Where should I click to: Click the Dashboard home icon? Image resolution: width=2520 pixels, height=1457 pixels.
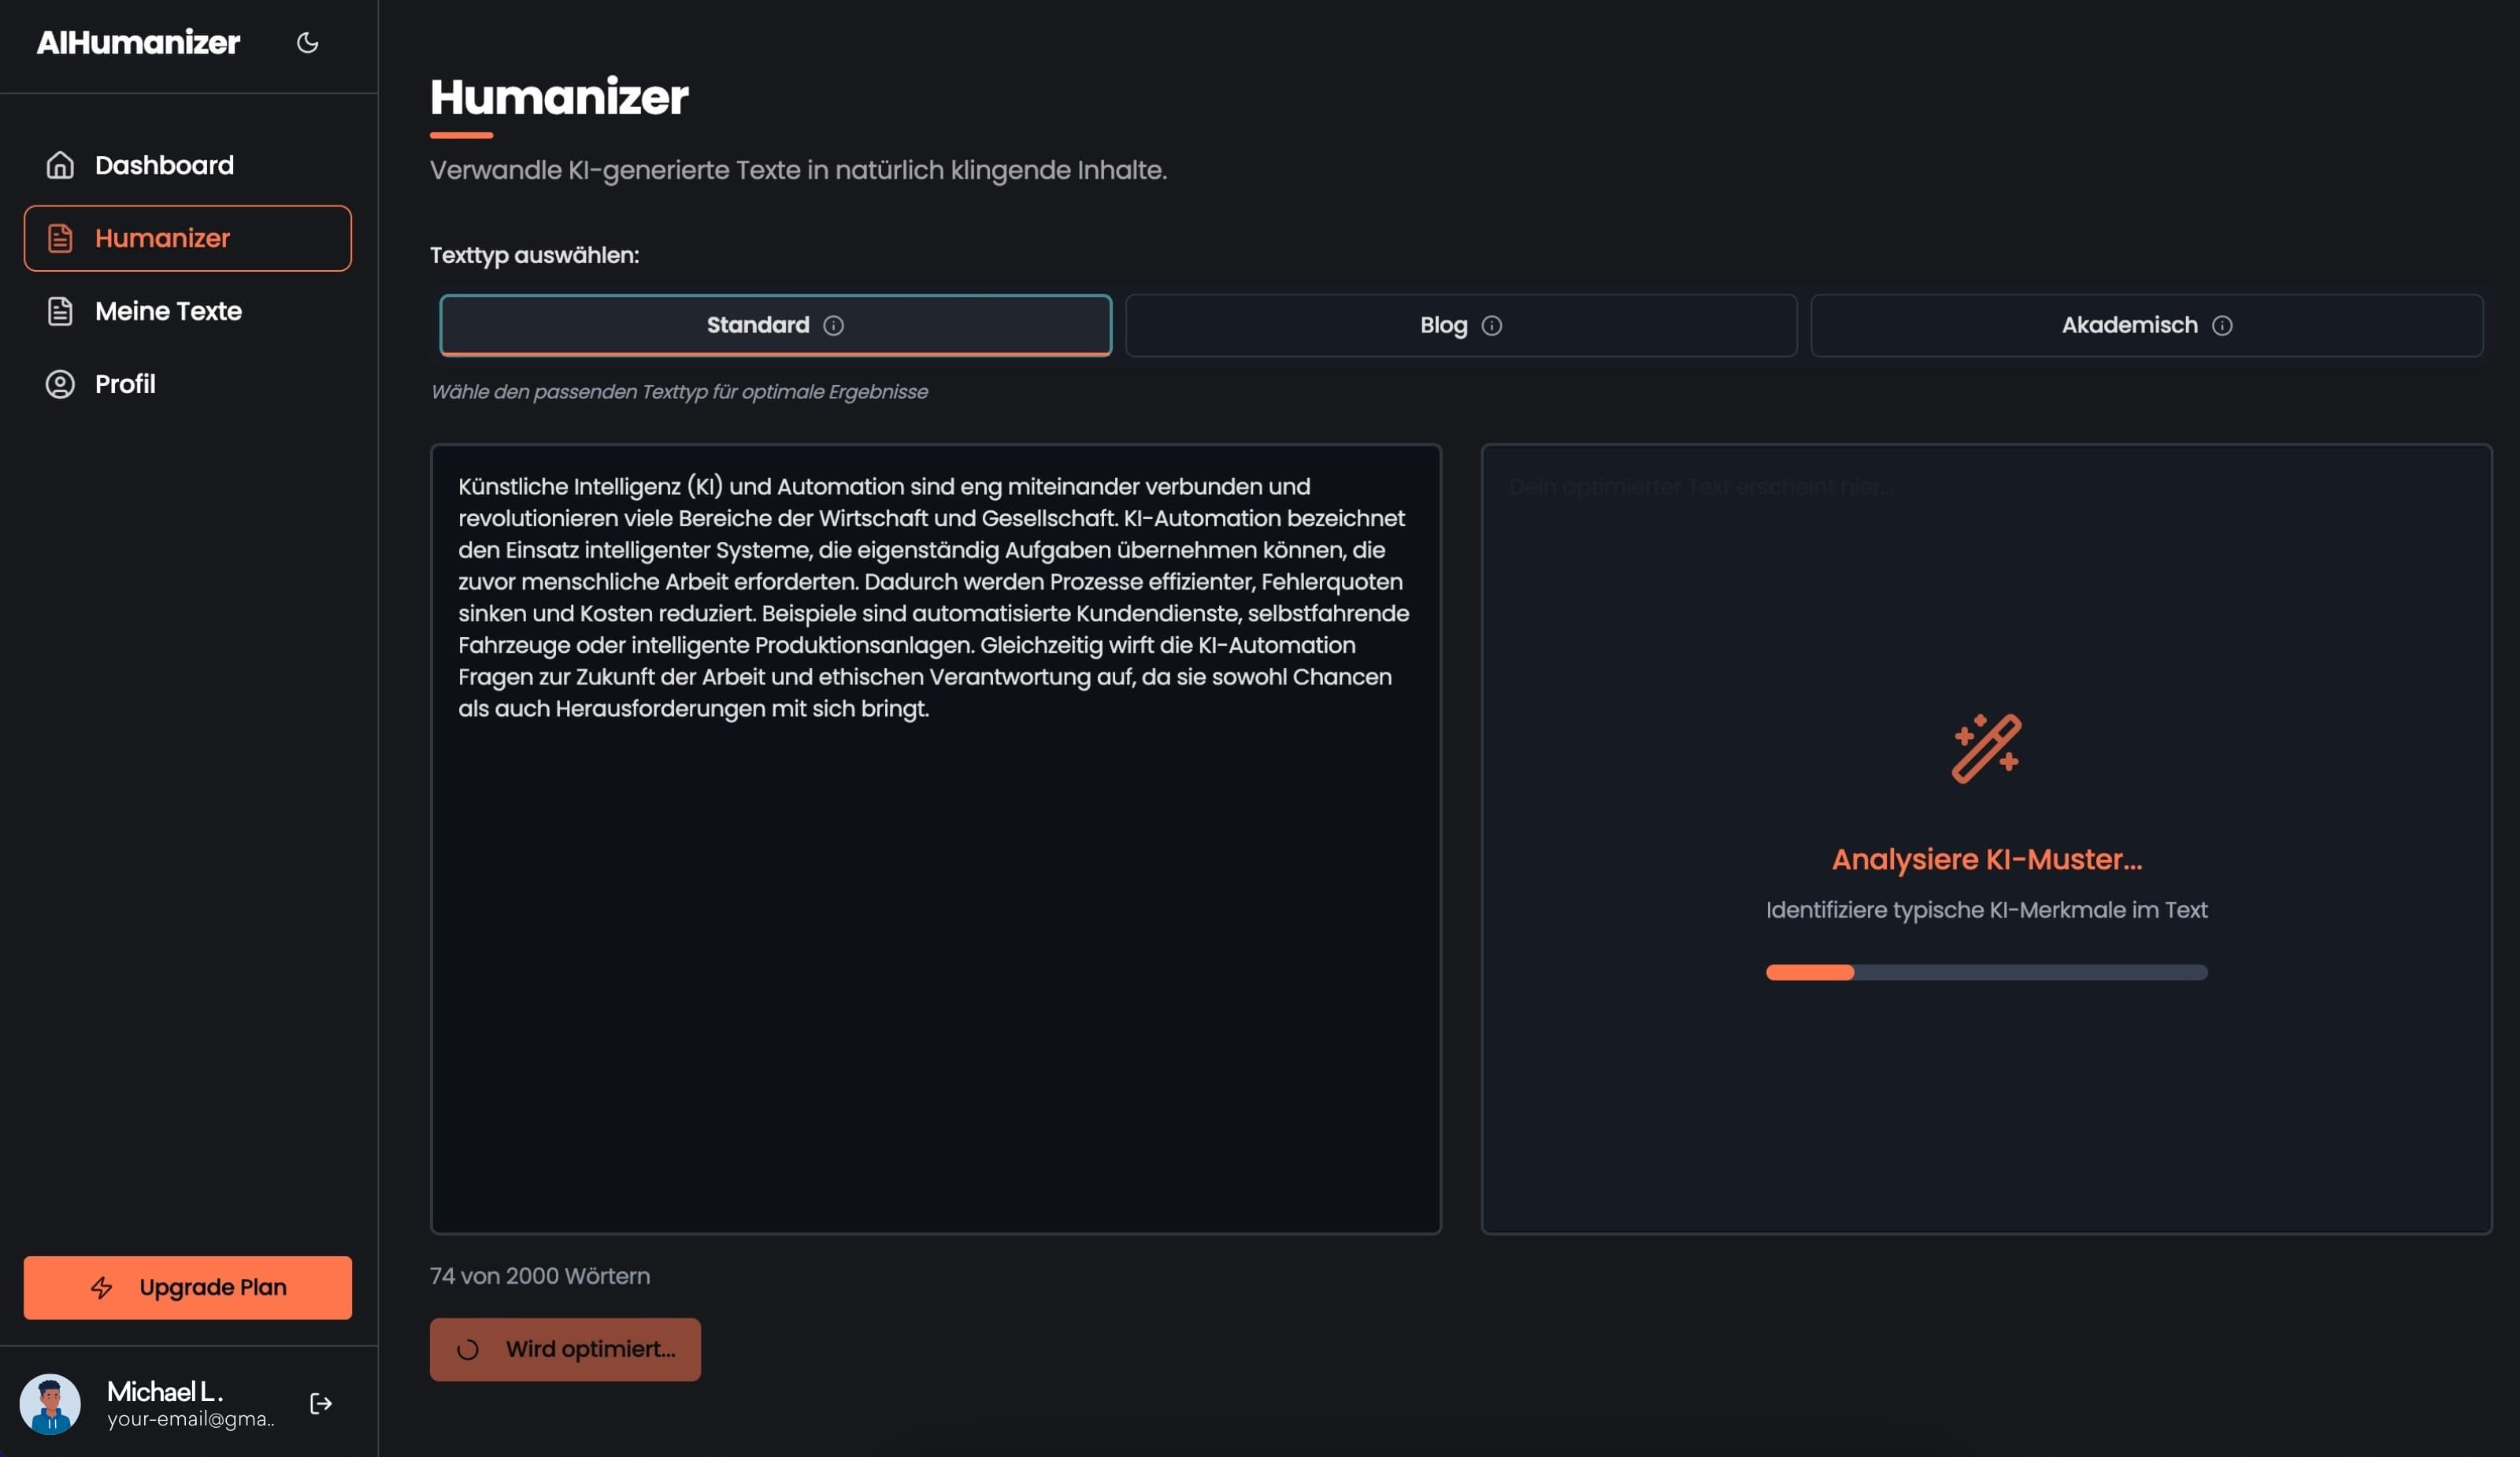pyautogui.click(x=60, y=165)
